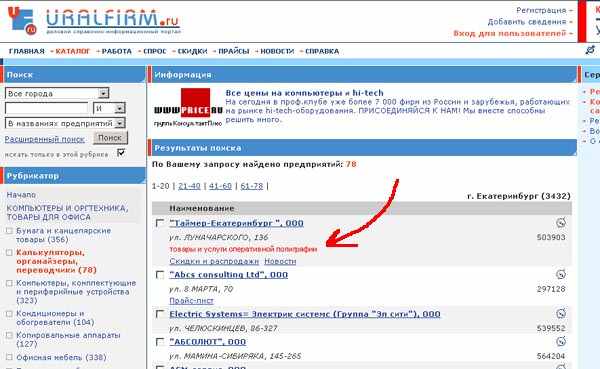Open the 'И' logic operator dropdown
600x369 pixels.
click(x=119, y=108)
